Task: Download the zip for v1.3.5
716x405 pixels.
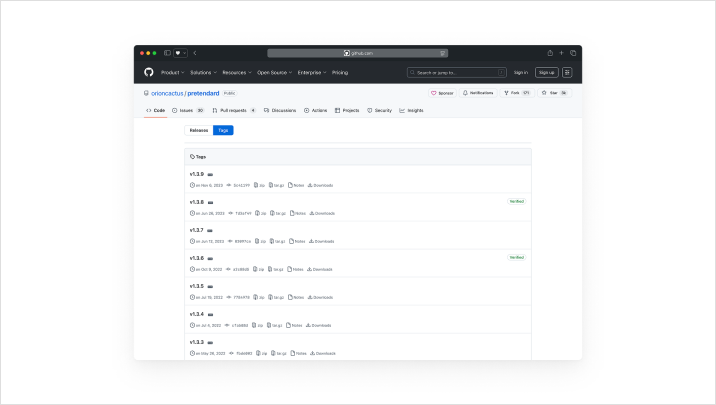Action: click(x=259, y=297)
